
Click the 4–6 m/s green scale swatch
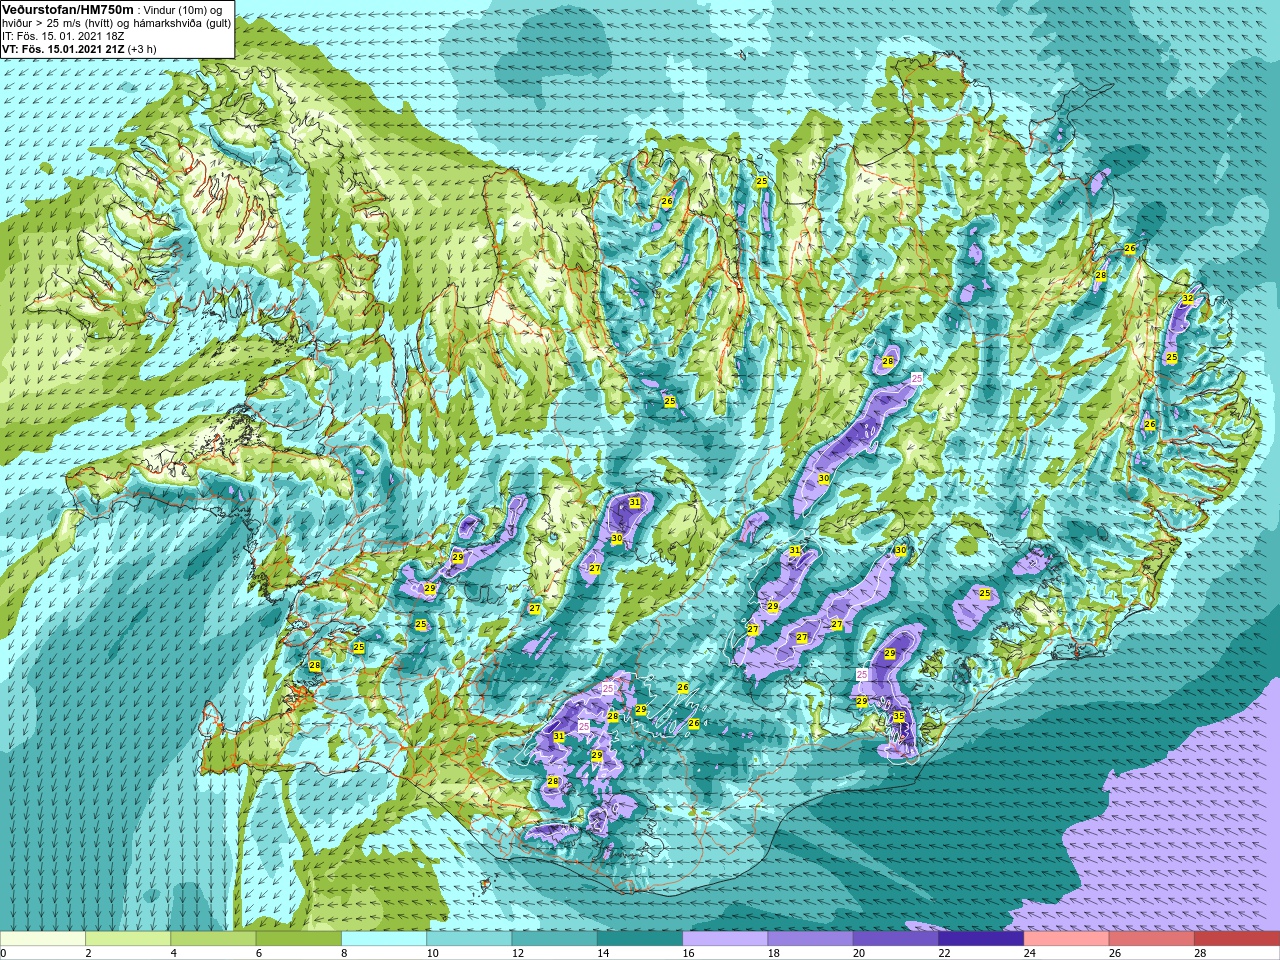(x=213, y=939)
